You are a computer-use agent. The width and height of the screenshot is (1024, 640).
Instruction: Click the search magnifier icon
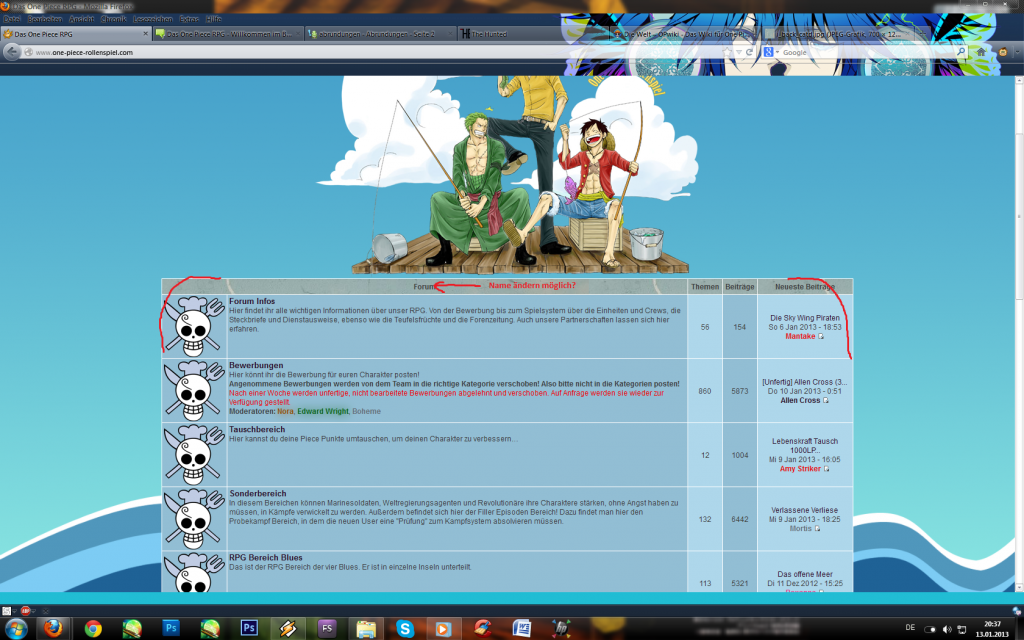pos(961,52)
